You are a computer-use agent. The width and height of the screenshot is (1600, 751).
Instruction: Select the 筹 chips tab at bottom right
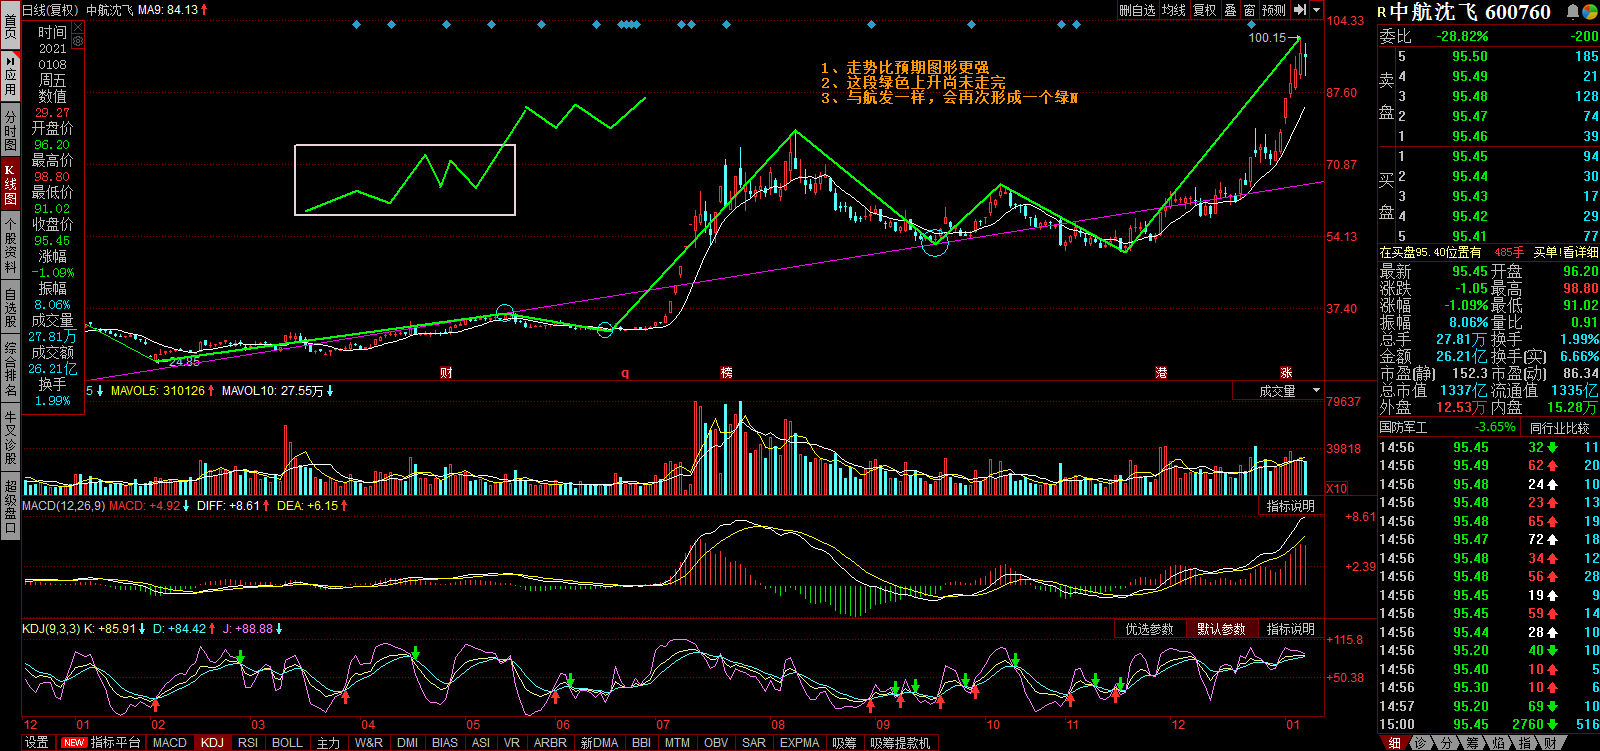(1472, 743)
